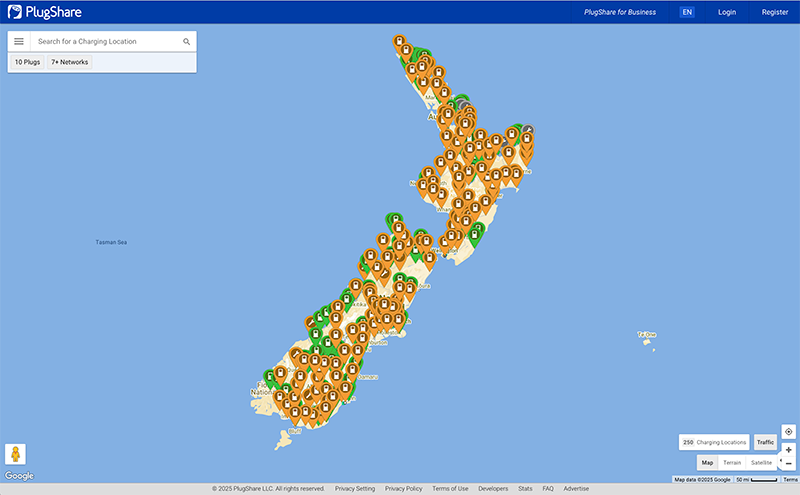Click the 50 mi scale control
This screenshot has width=800, height=495.
coord(757,480)
